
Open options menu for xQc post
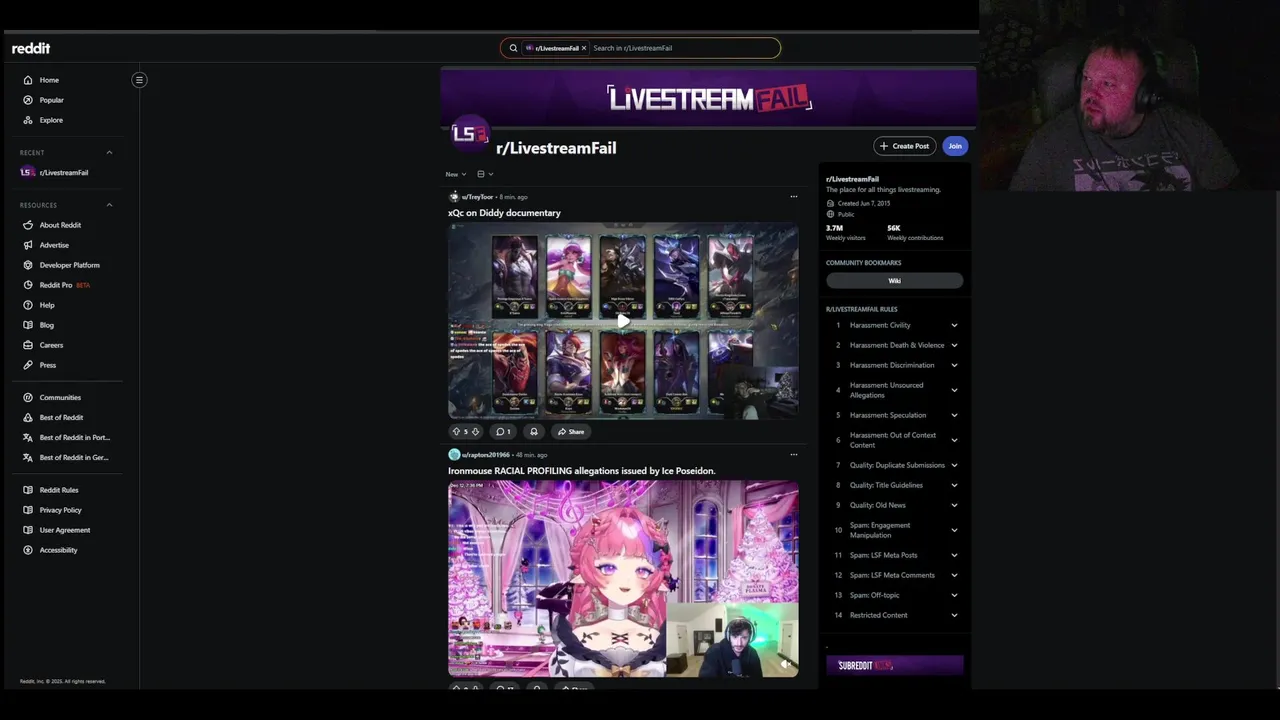(x=794, y=197)
